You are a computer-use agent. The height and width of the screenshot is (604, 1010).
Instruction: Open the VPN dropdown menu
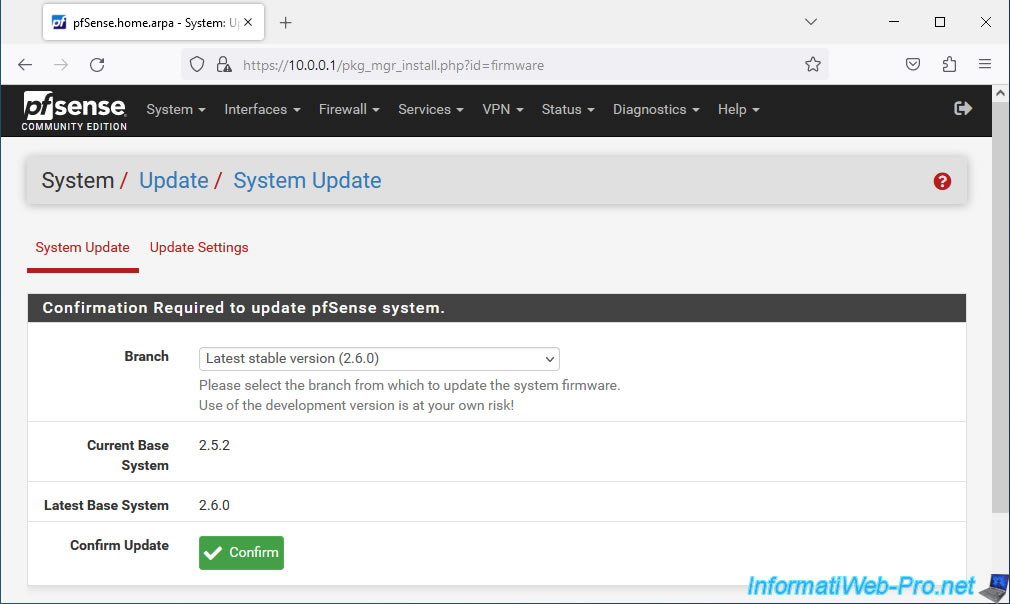pos(502,109)
